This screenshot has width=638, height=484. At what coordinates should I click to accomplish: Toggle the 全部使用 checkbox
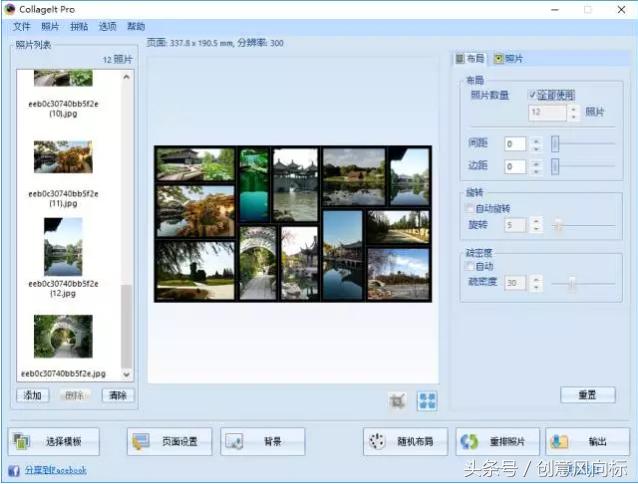[533, 95]
